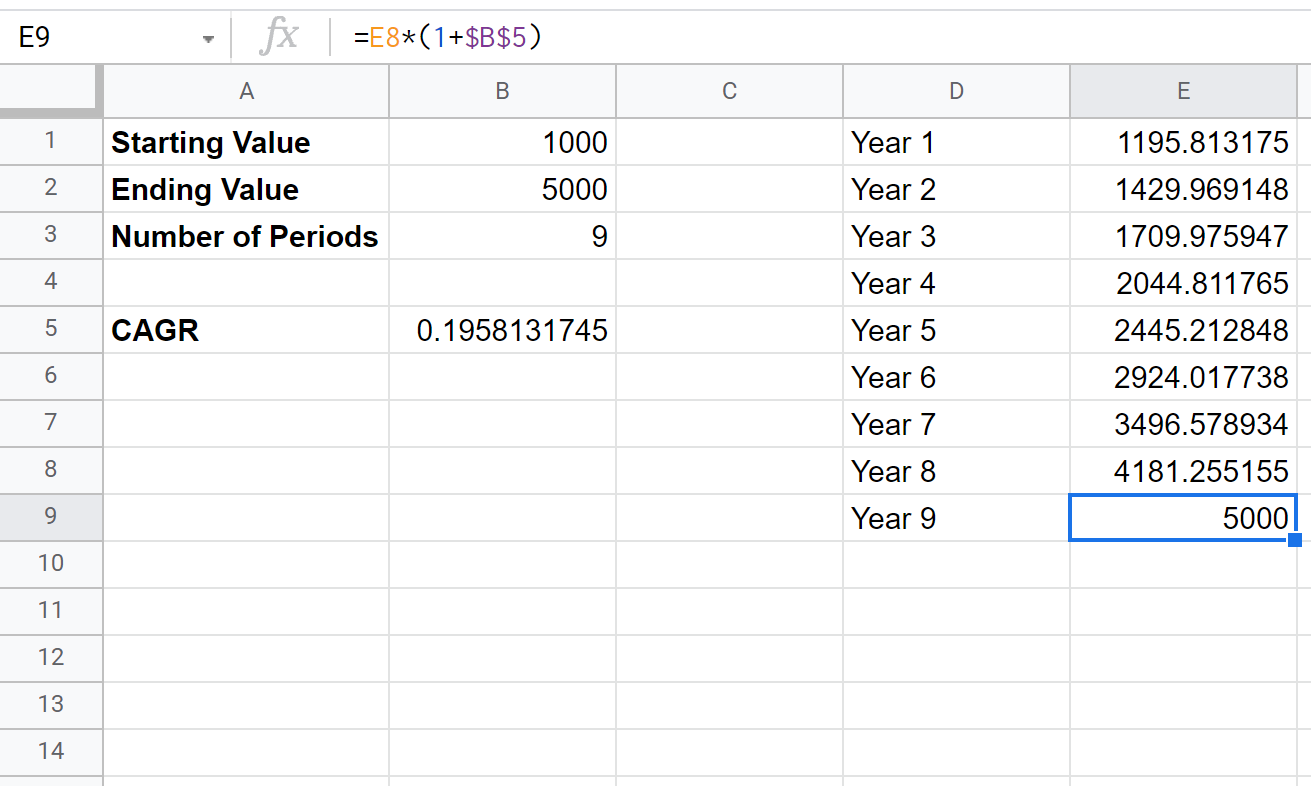The width and height of the screenshot is (1311, 786).
Task: Click the cell showing 1195.813175
Action: coord(1183,142)
